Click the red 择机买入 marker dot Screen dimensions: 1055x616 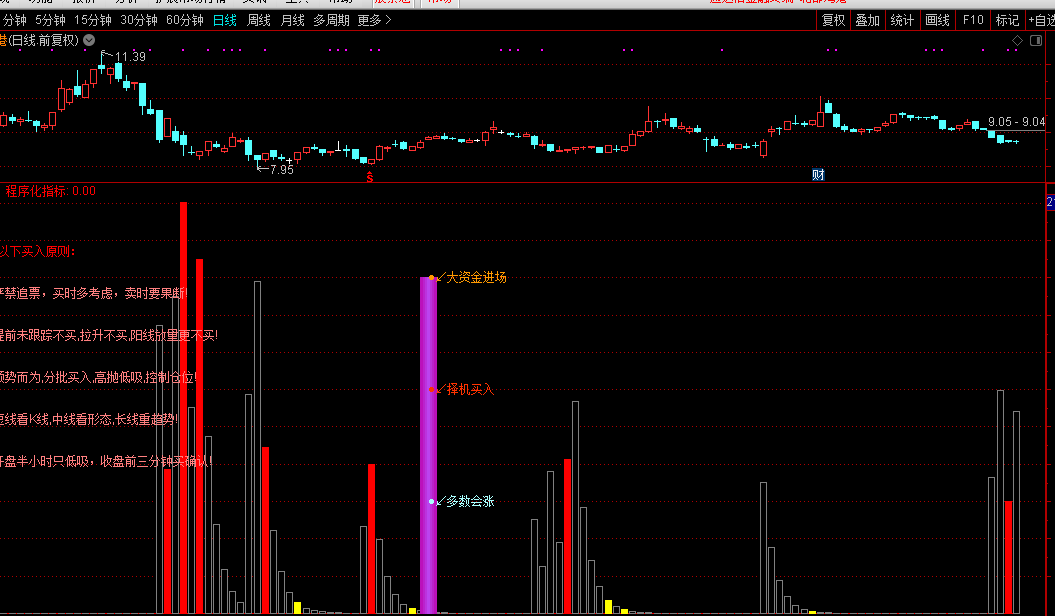click(432, 389)
